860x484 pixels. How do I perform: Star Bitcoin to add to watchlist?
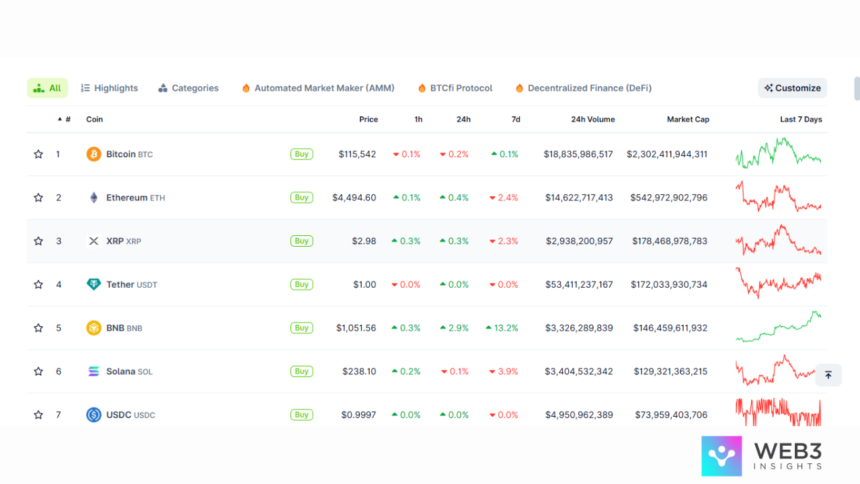[x=38, y=154]
